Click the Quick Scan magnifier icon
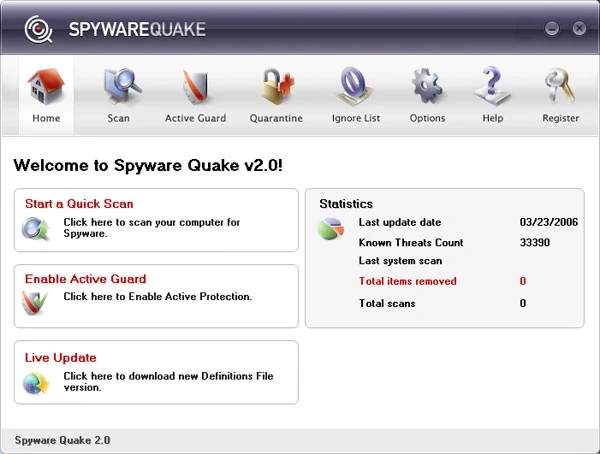The height and width of the screenshot is (454, 600). (x=35, y=230)
